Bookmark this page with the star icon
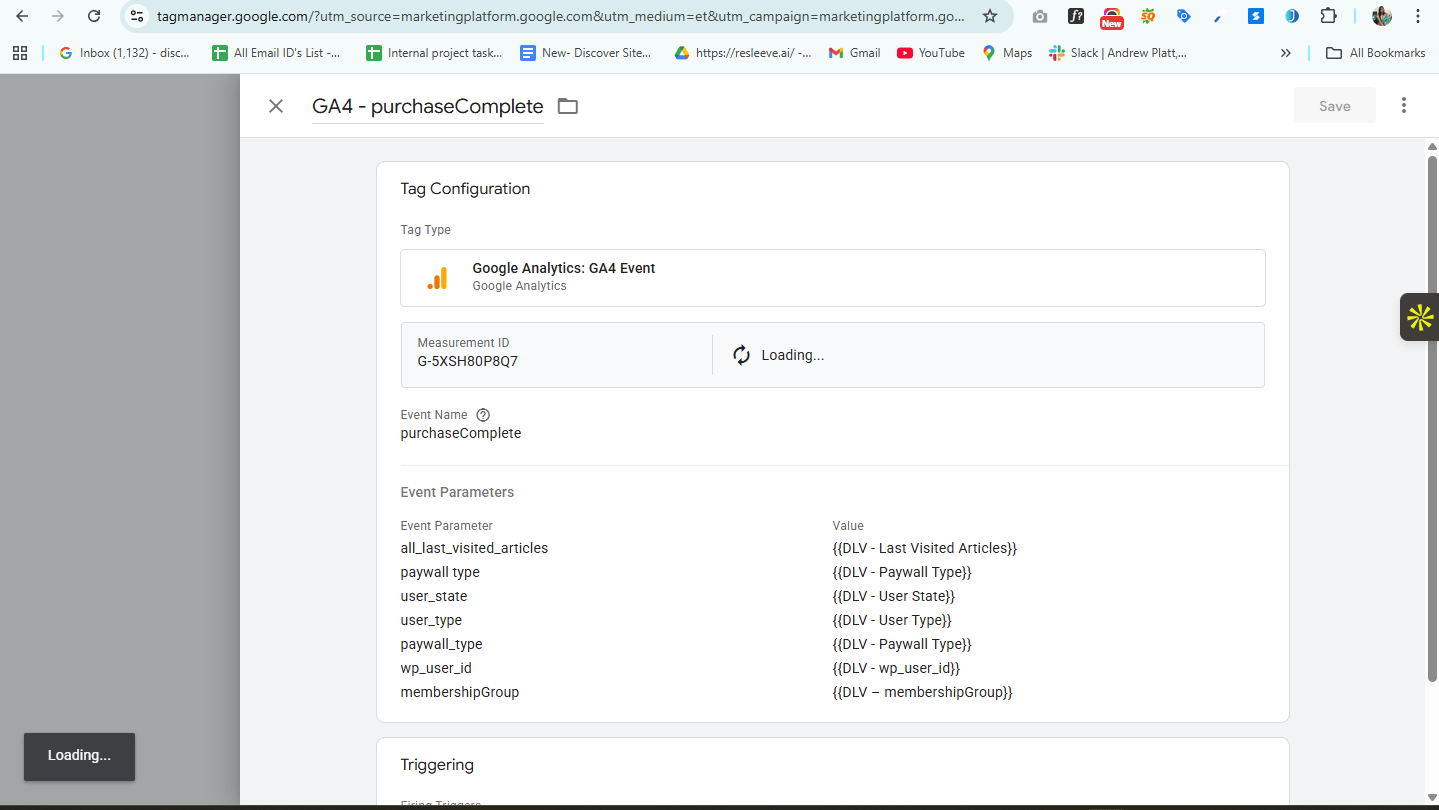This screenshot has width=1439, height=810. coord(990,16)
